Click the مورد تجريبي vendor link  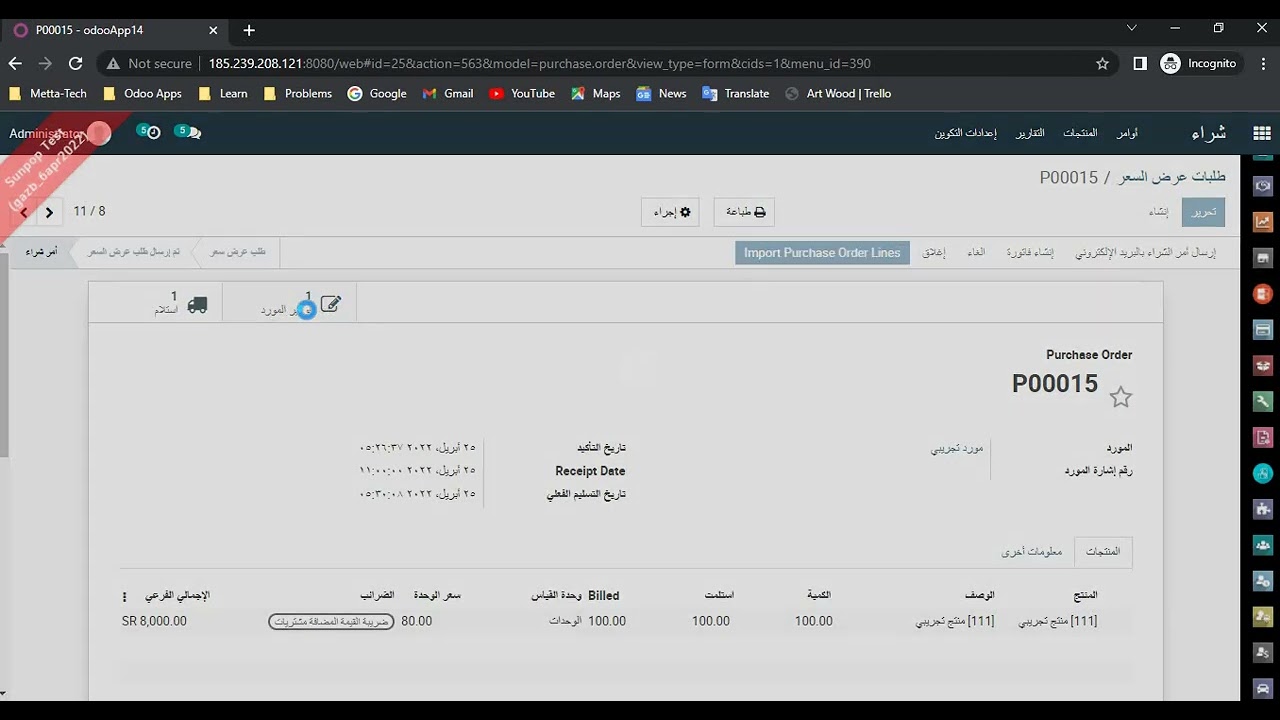pos(957,448)
